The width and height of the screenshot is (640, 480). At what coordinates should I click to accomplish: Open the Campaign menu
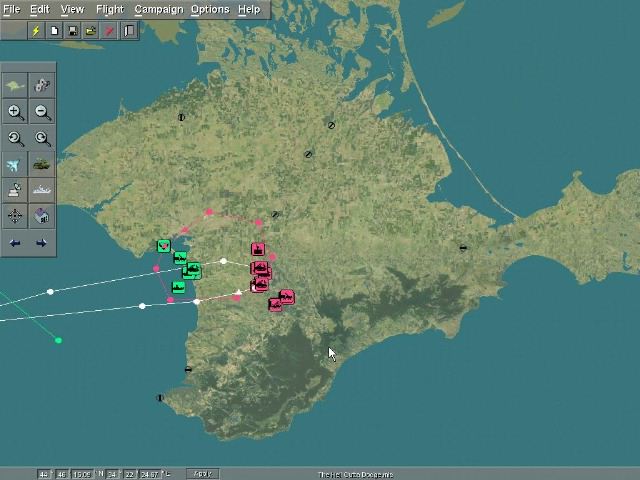[x=159, y=9]
